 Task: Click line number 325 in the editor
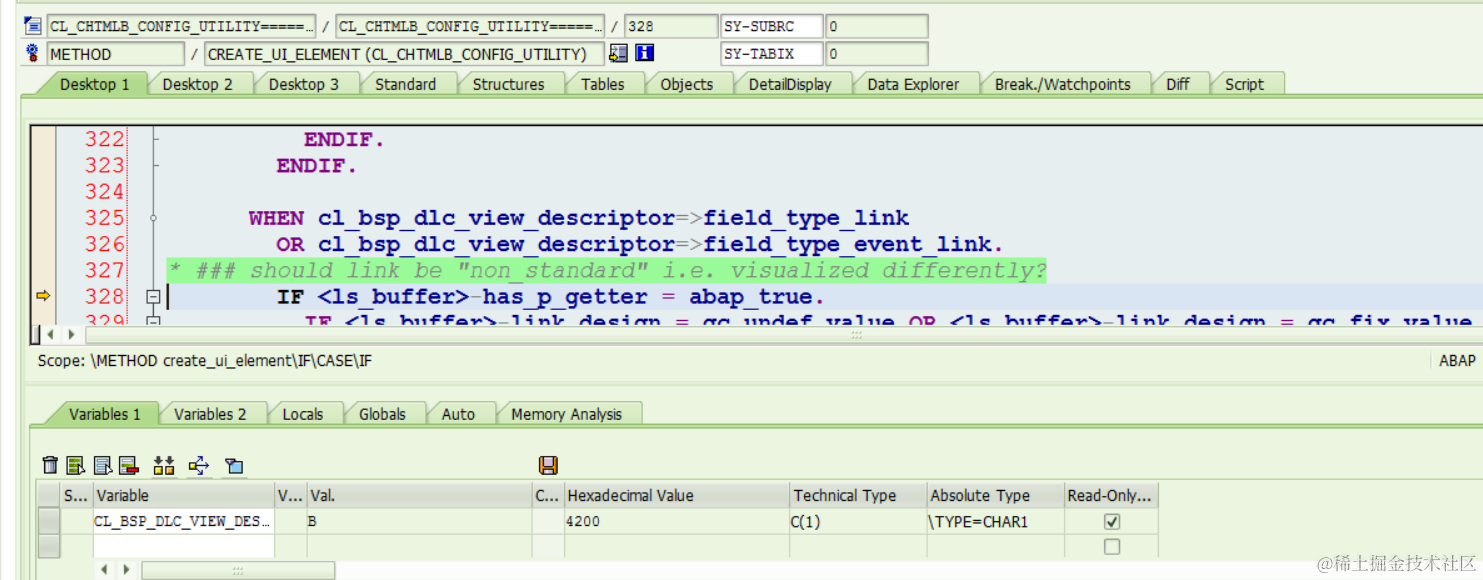pos(104,218)
